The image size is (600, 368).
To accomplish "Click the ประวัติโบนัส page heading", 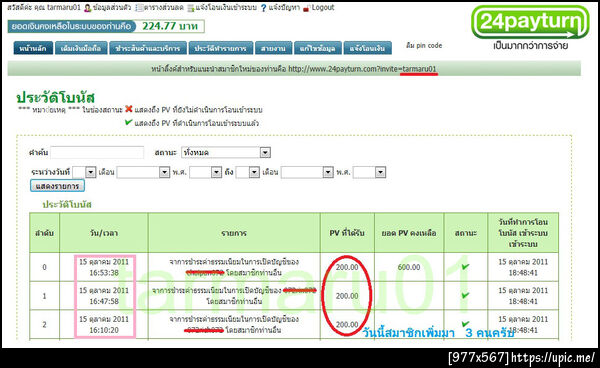I will (55, 98).
